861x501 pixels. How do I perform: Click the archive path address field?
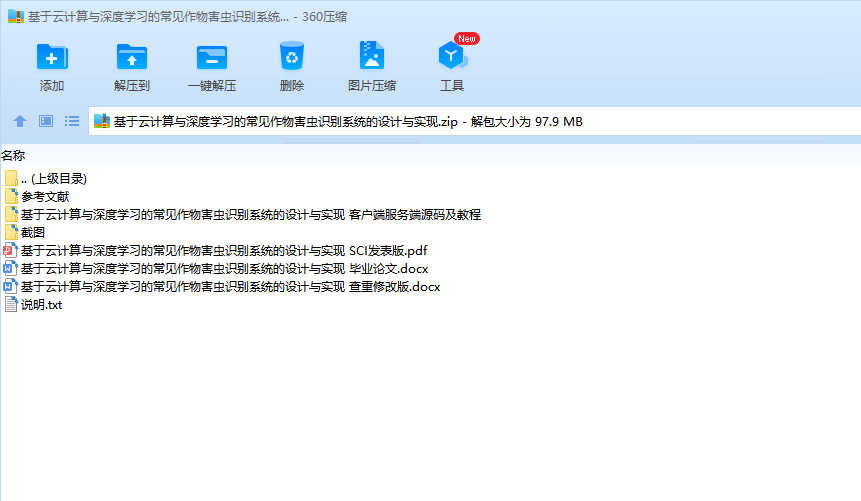click(x=474, y=121)
